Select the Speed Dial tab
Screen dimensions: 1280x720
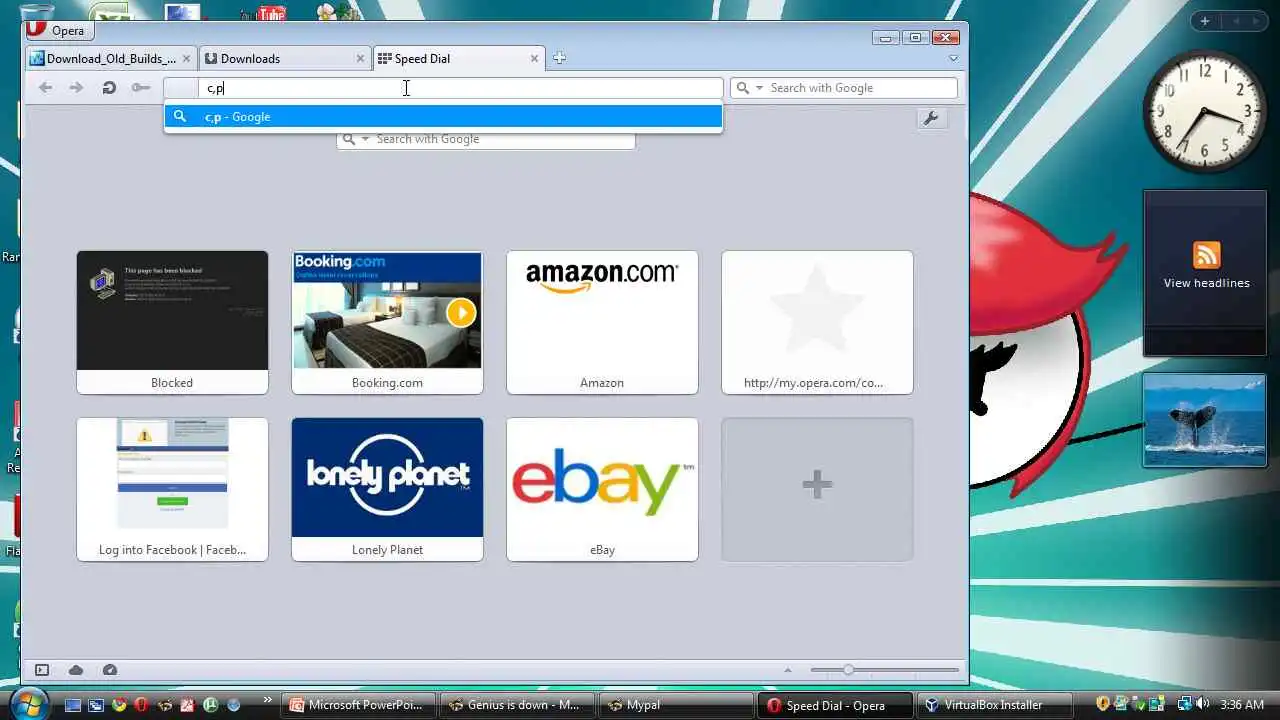(458, 59)
